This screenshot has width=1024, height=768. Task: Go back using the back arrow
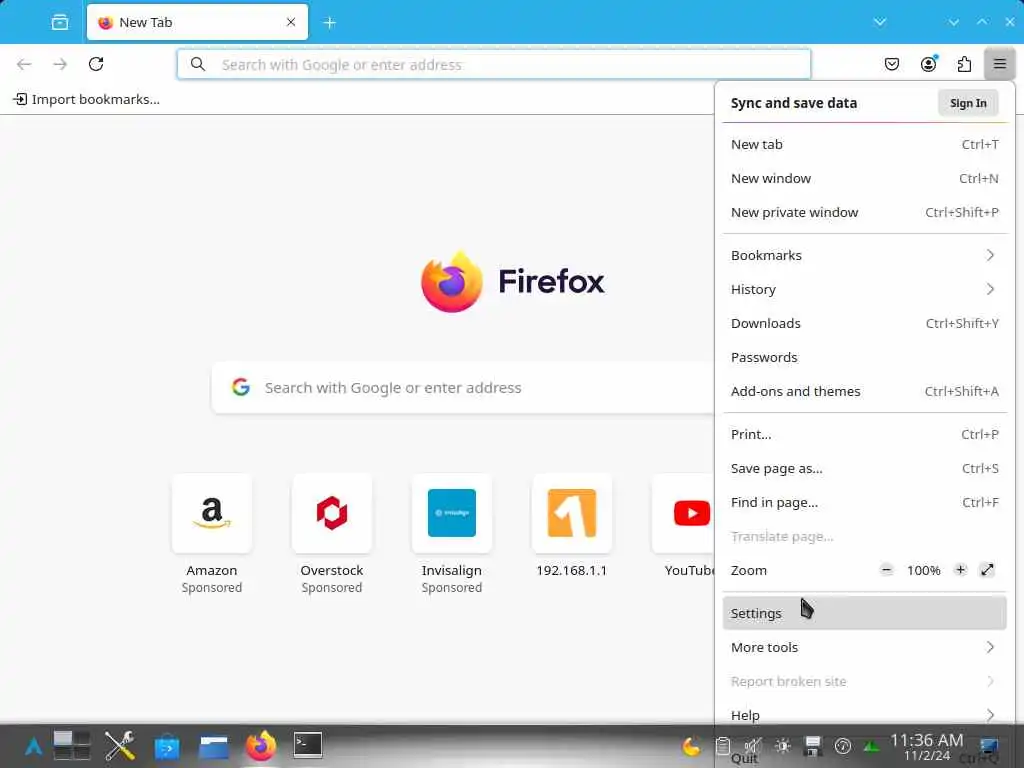click(x=24, y=64)
